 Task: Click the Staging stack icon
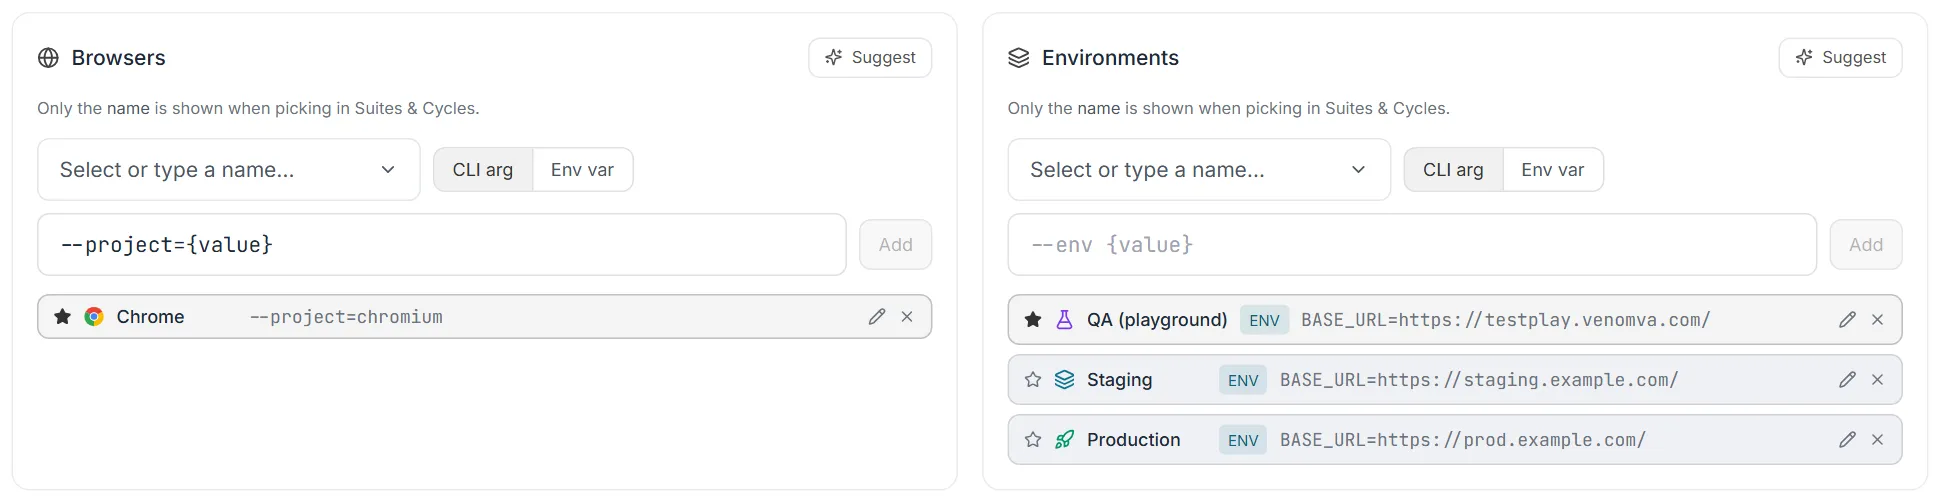1064,380
